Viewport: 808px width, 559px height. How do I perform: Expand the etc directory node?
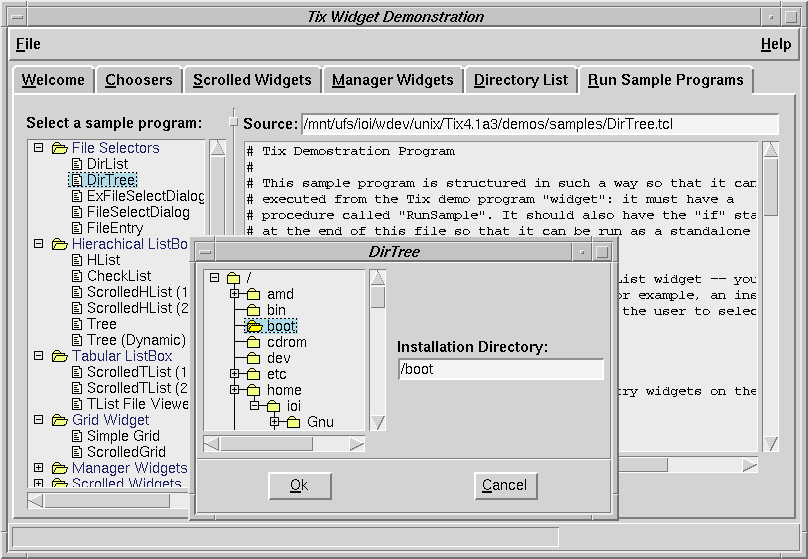(x=234, y=374)
